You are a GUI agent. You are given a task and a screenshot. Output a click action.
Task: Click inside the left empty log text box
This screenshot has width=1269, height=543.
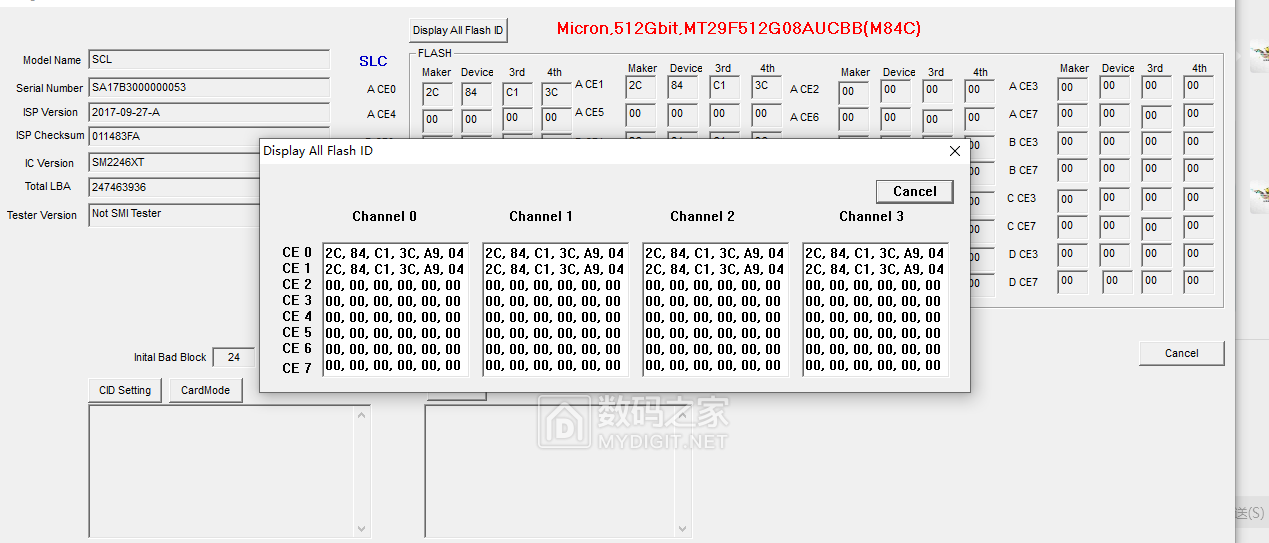pyautogui.click(x=221, y=472)
